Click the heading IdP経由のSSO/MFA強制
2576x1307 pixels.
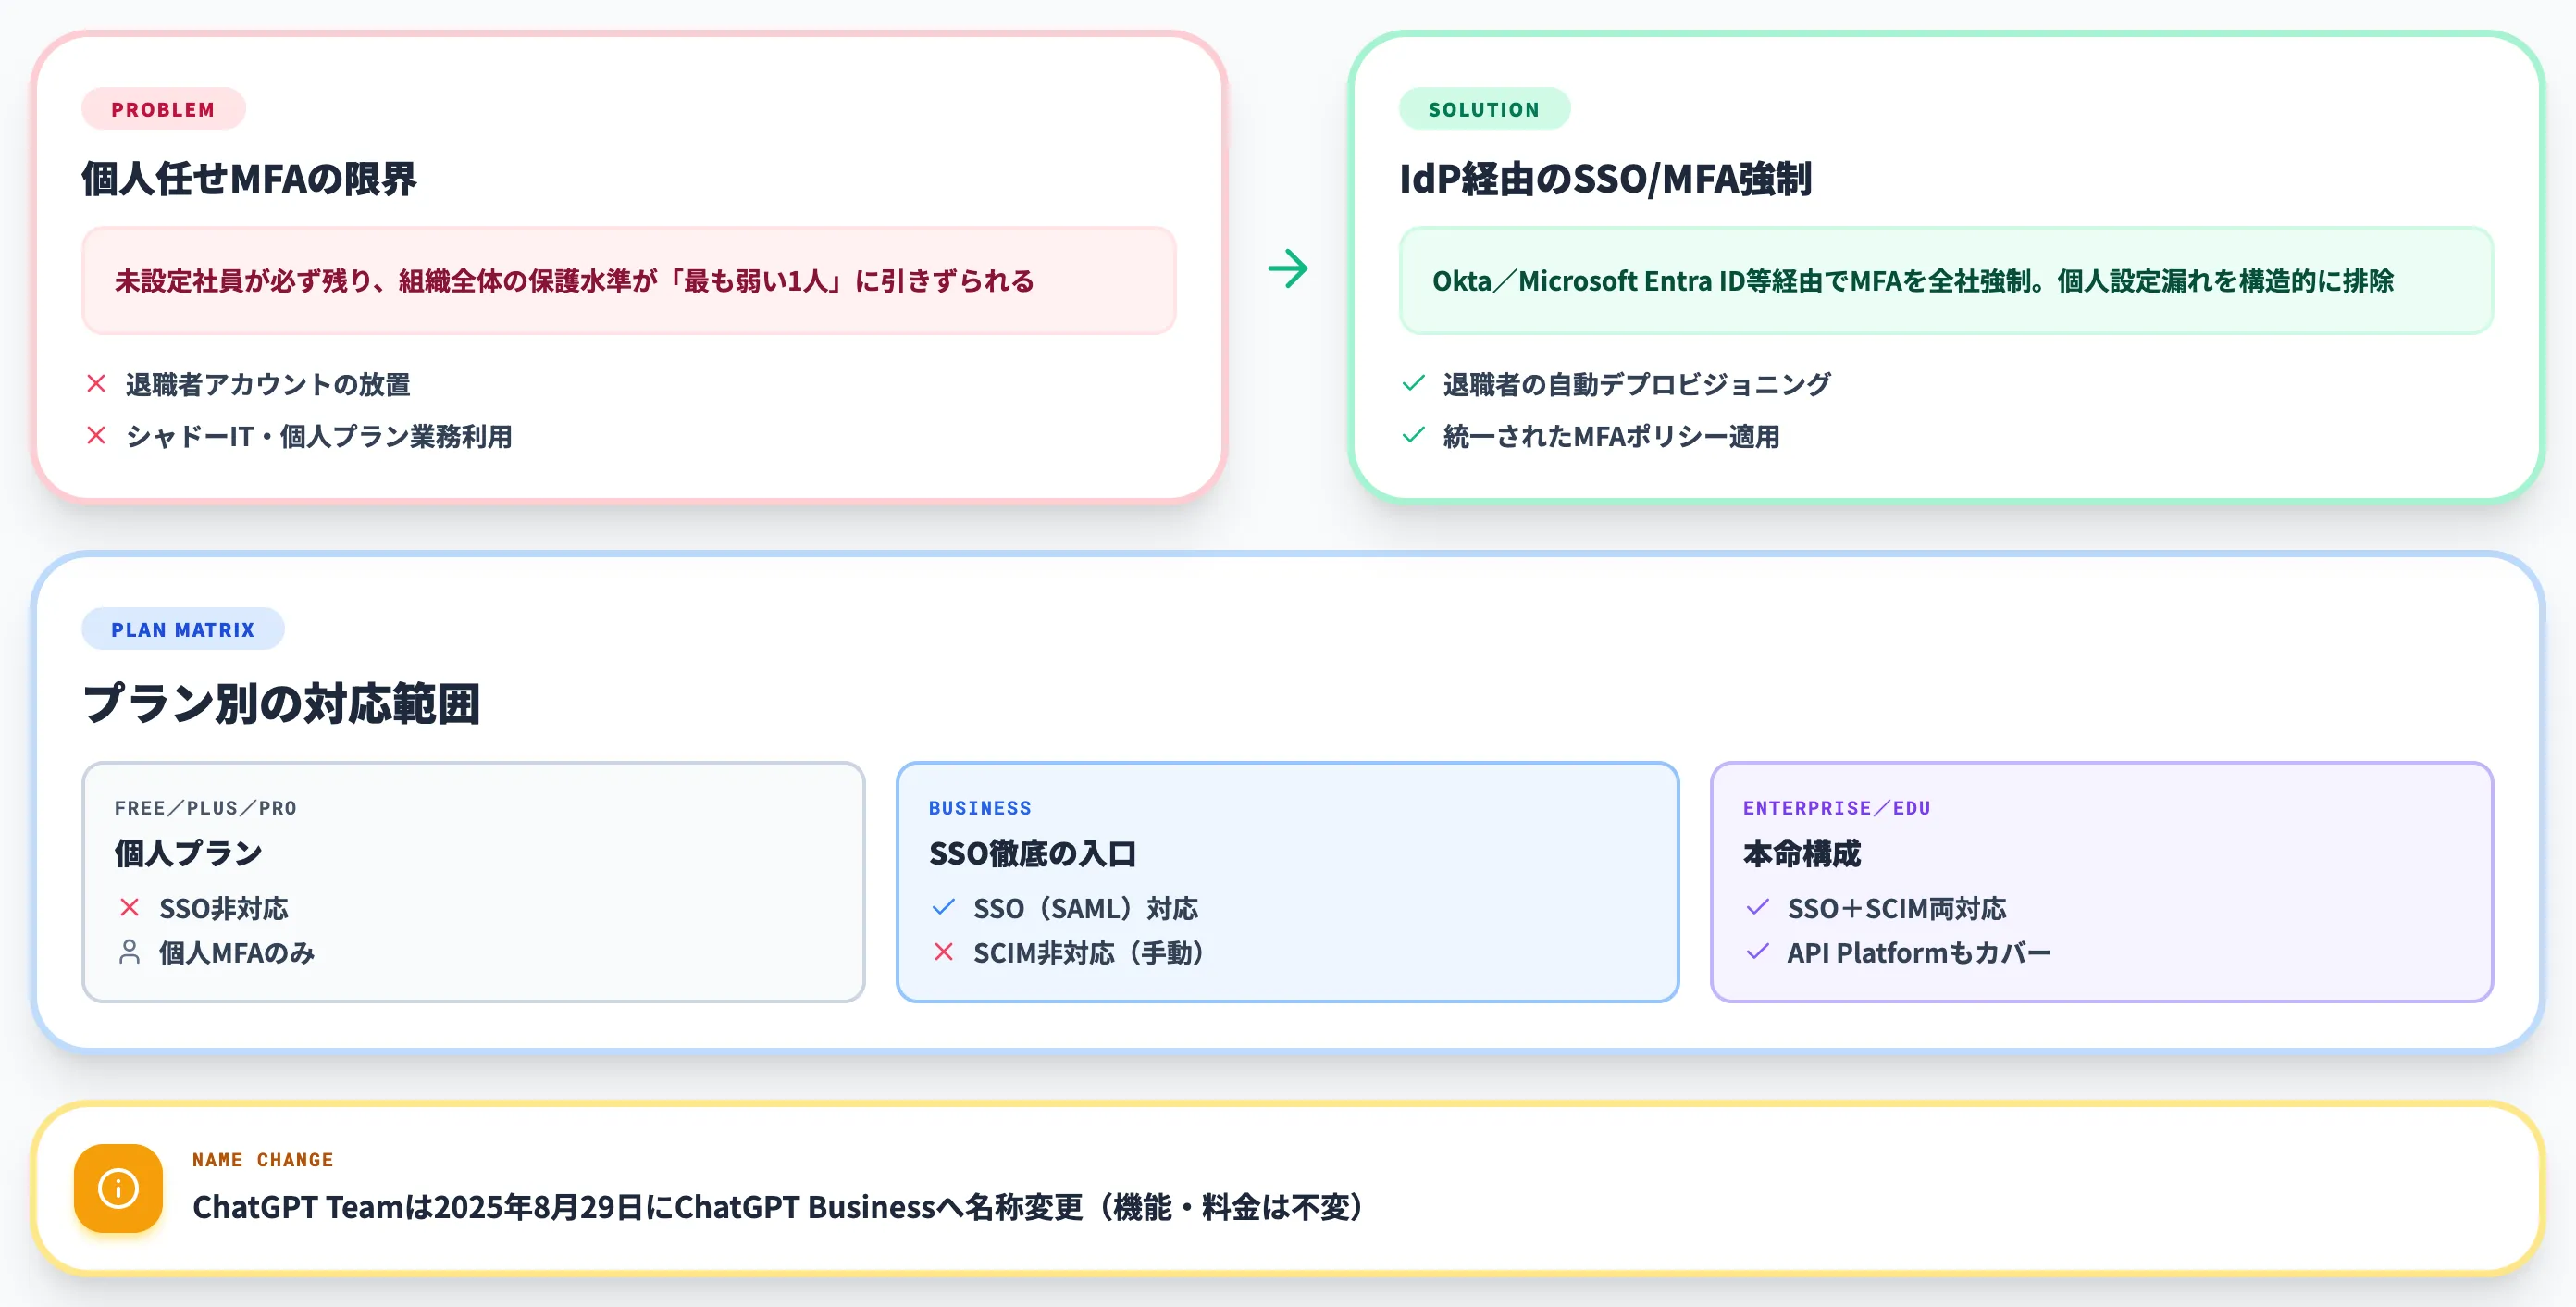coord(1605,179)
